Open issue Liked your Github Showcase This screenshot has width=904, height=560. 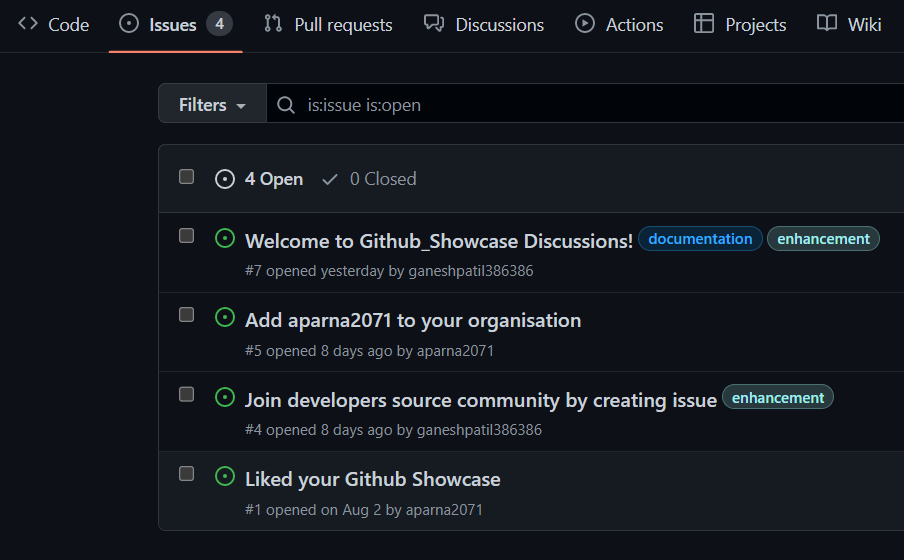(372, 479)
